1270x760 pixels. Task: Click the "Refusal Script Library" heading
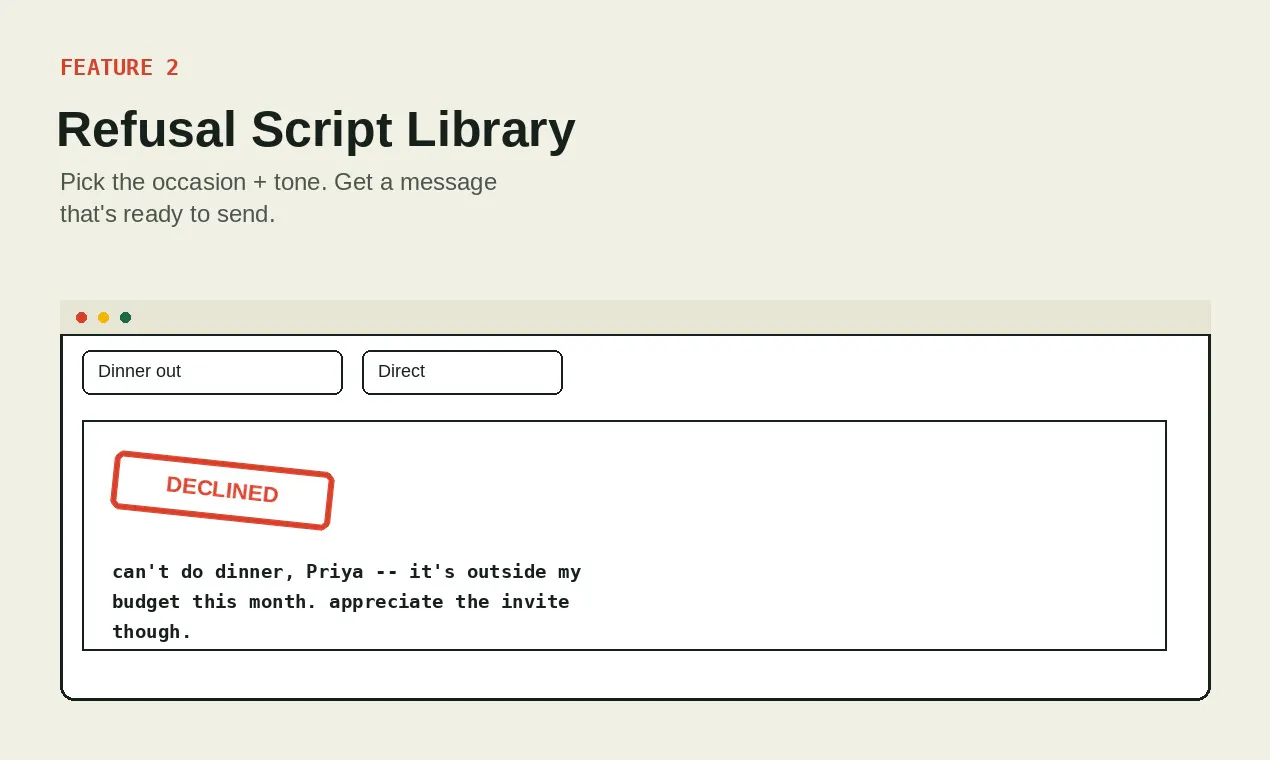click(316, 130)
